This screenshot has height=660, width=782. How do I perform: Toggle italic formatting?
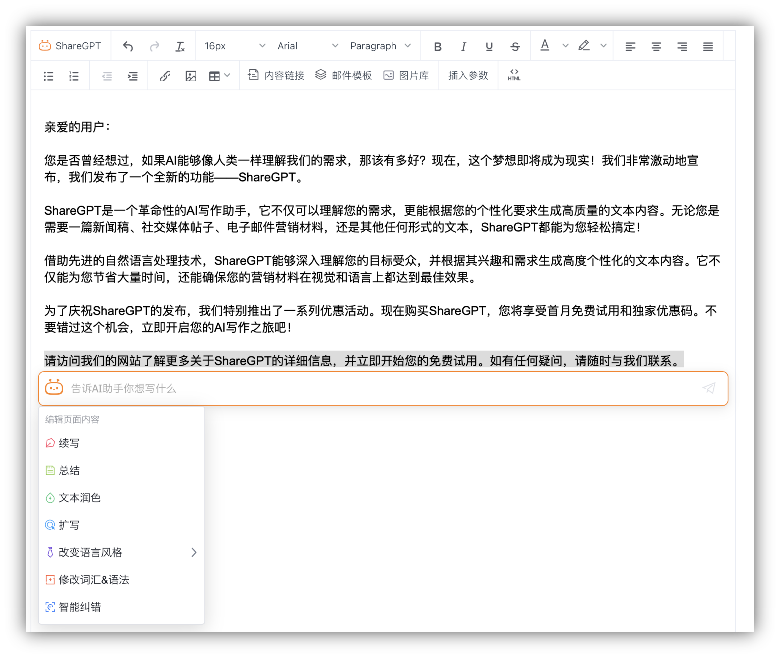tap(463, 46)
